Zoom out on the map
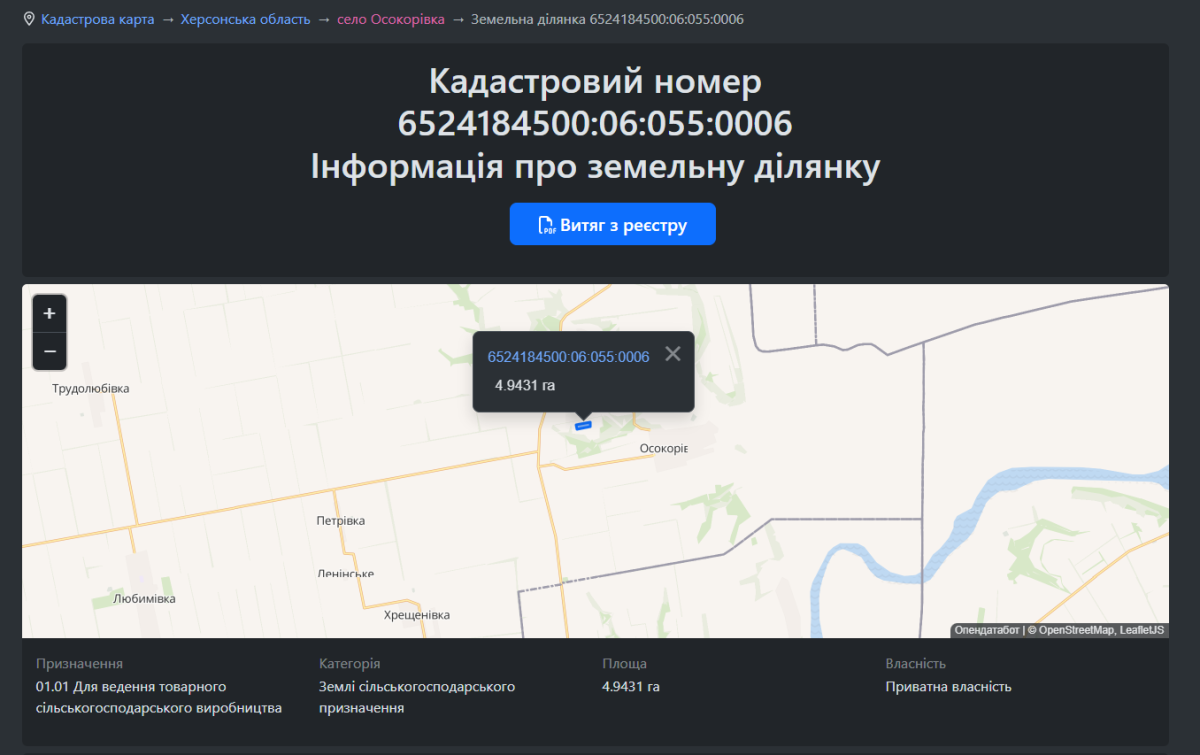Viewport: 1200px width, 755px height. point(49,351)
